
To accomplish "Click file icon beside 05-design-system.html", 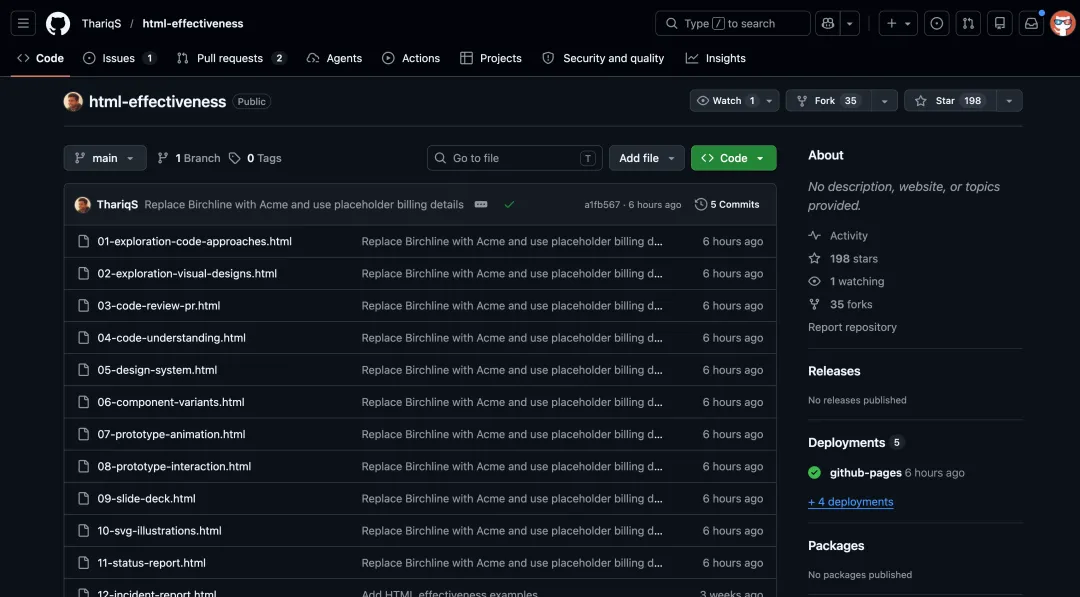I will (83, 370).
